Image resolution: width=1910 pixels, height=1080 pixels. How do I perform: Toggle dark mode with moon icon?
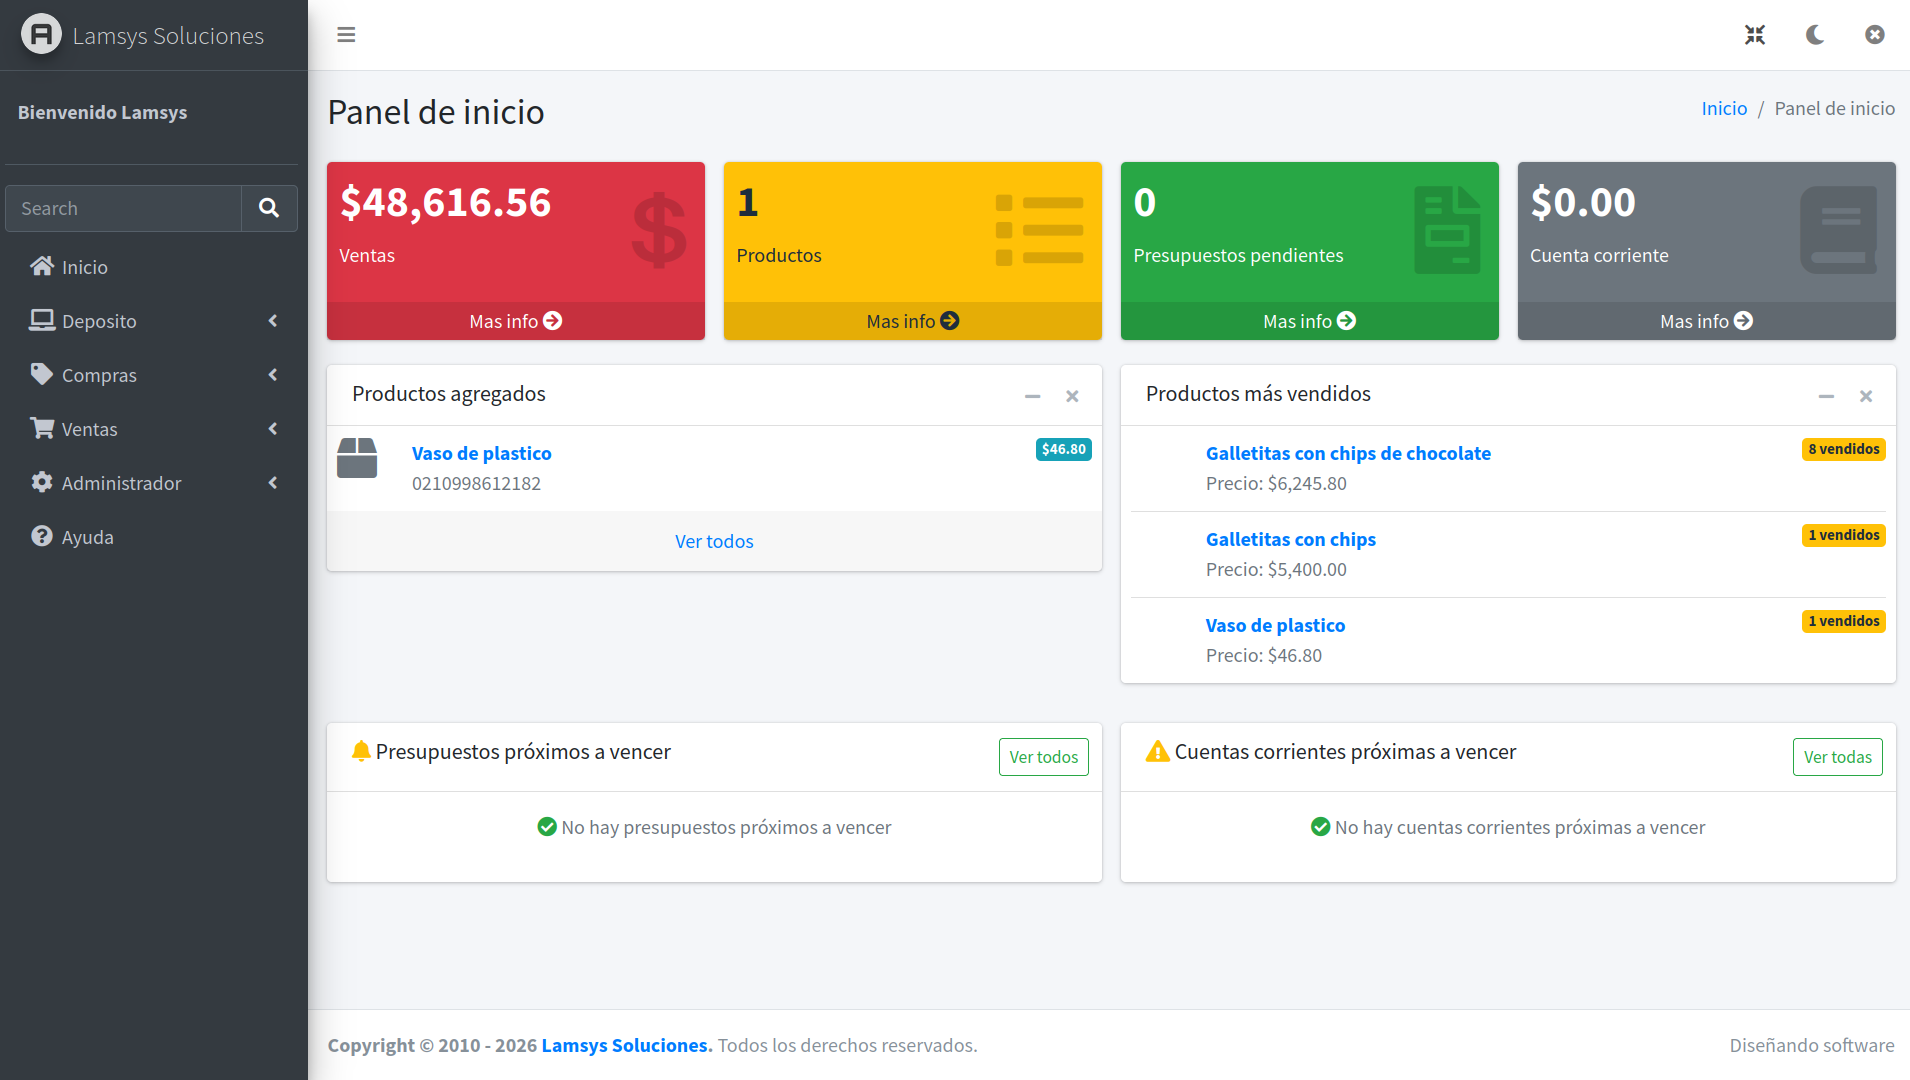[1815, 35]
